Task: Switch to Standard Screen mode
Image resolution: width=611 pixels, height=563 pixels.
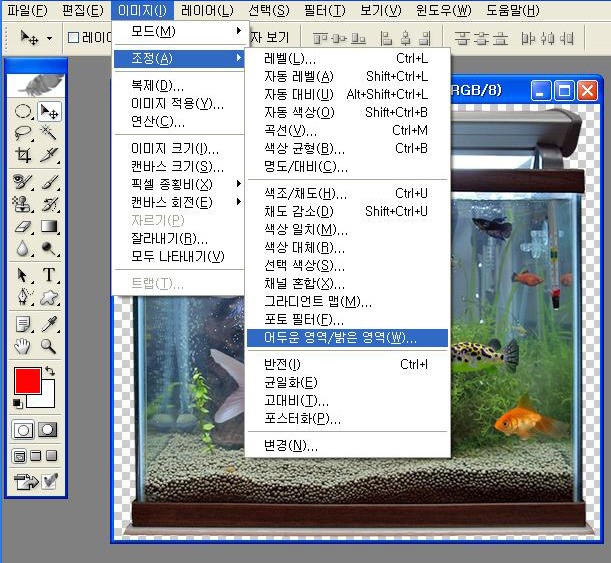Action: click(x=19, y=456)
